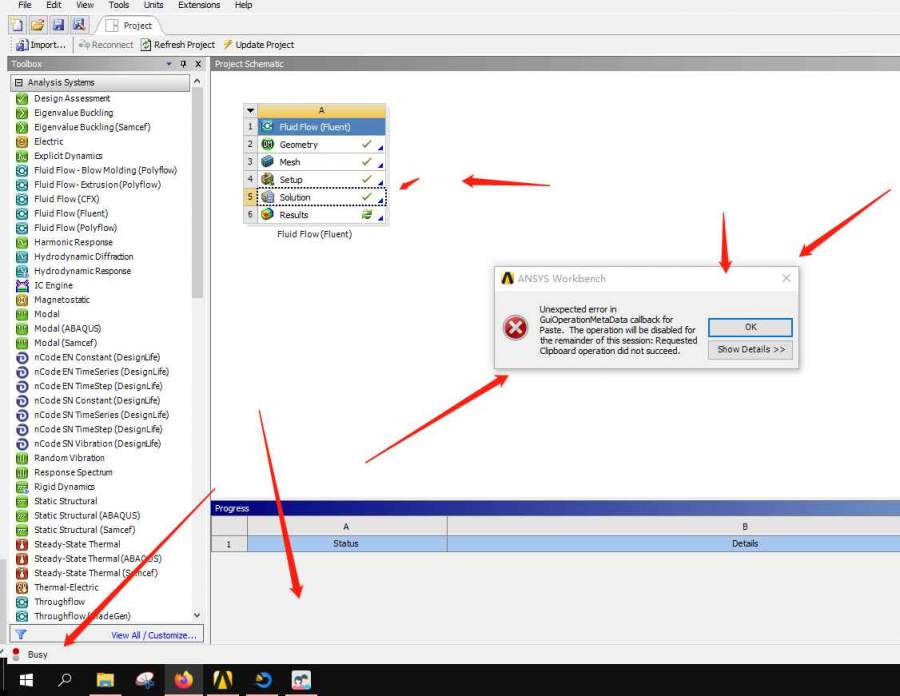Click Show Details in the error dialog
This screenshot has width=900, height=696.
point(750,350)
